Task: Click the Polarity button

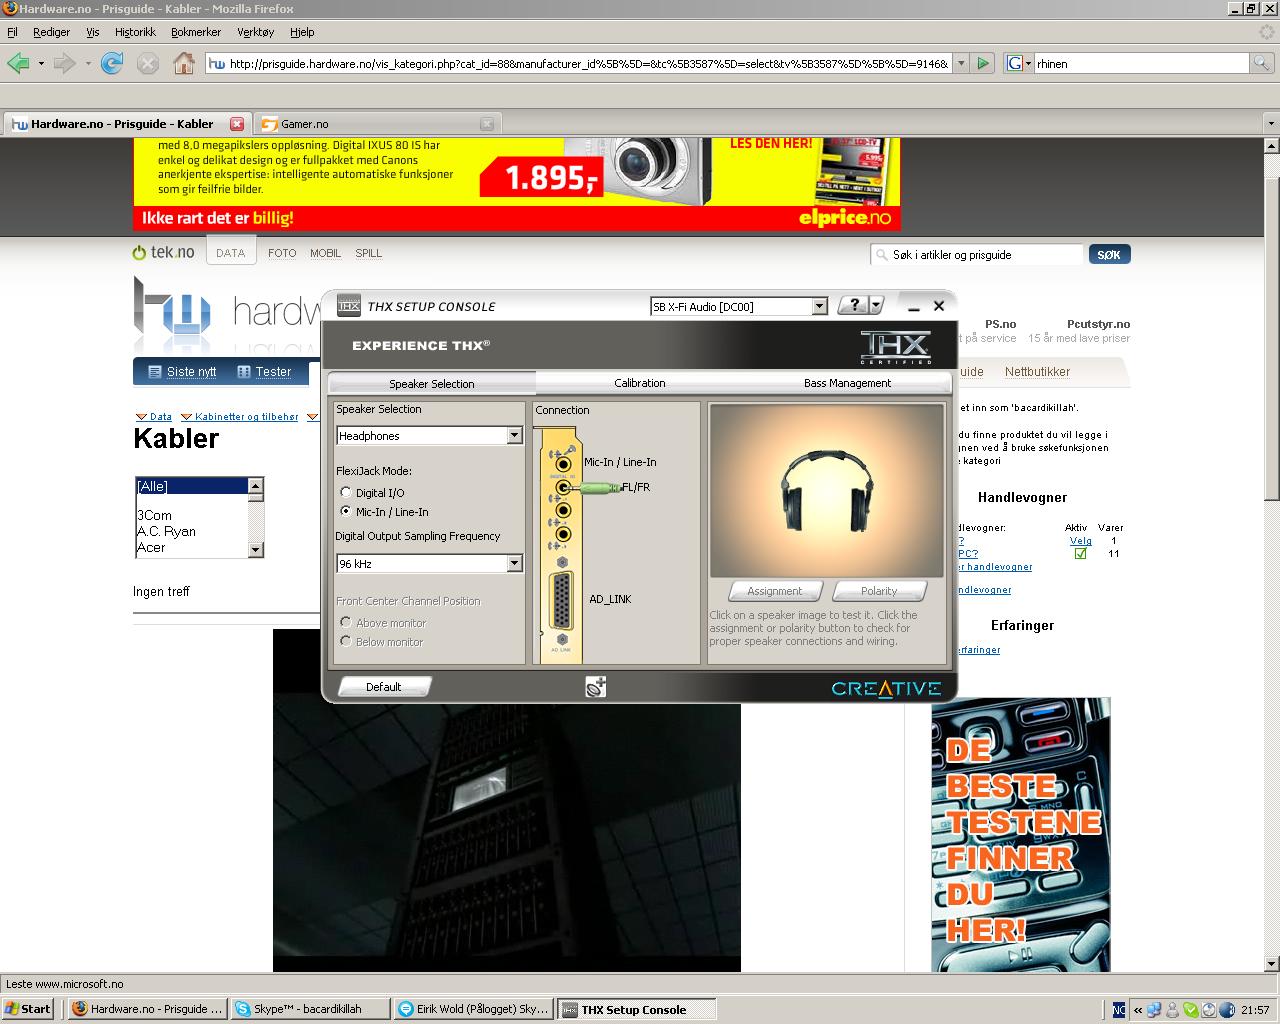Action: (x=879, y=591)
